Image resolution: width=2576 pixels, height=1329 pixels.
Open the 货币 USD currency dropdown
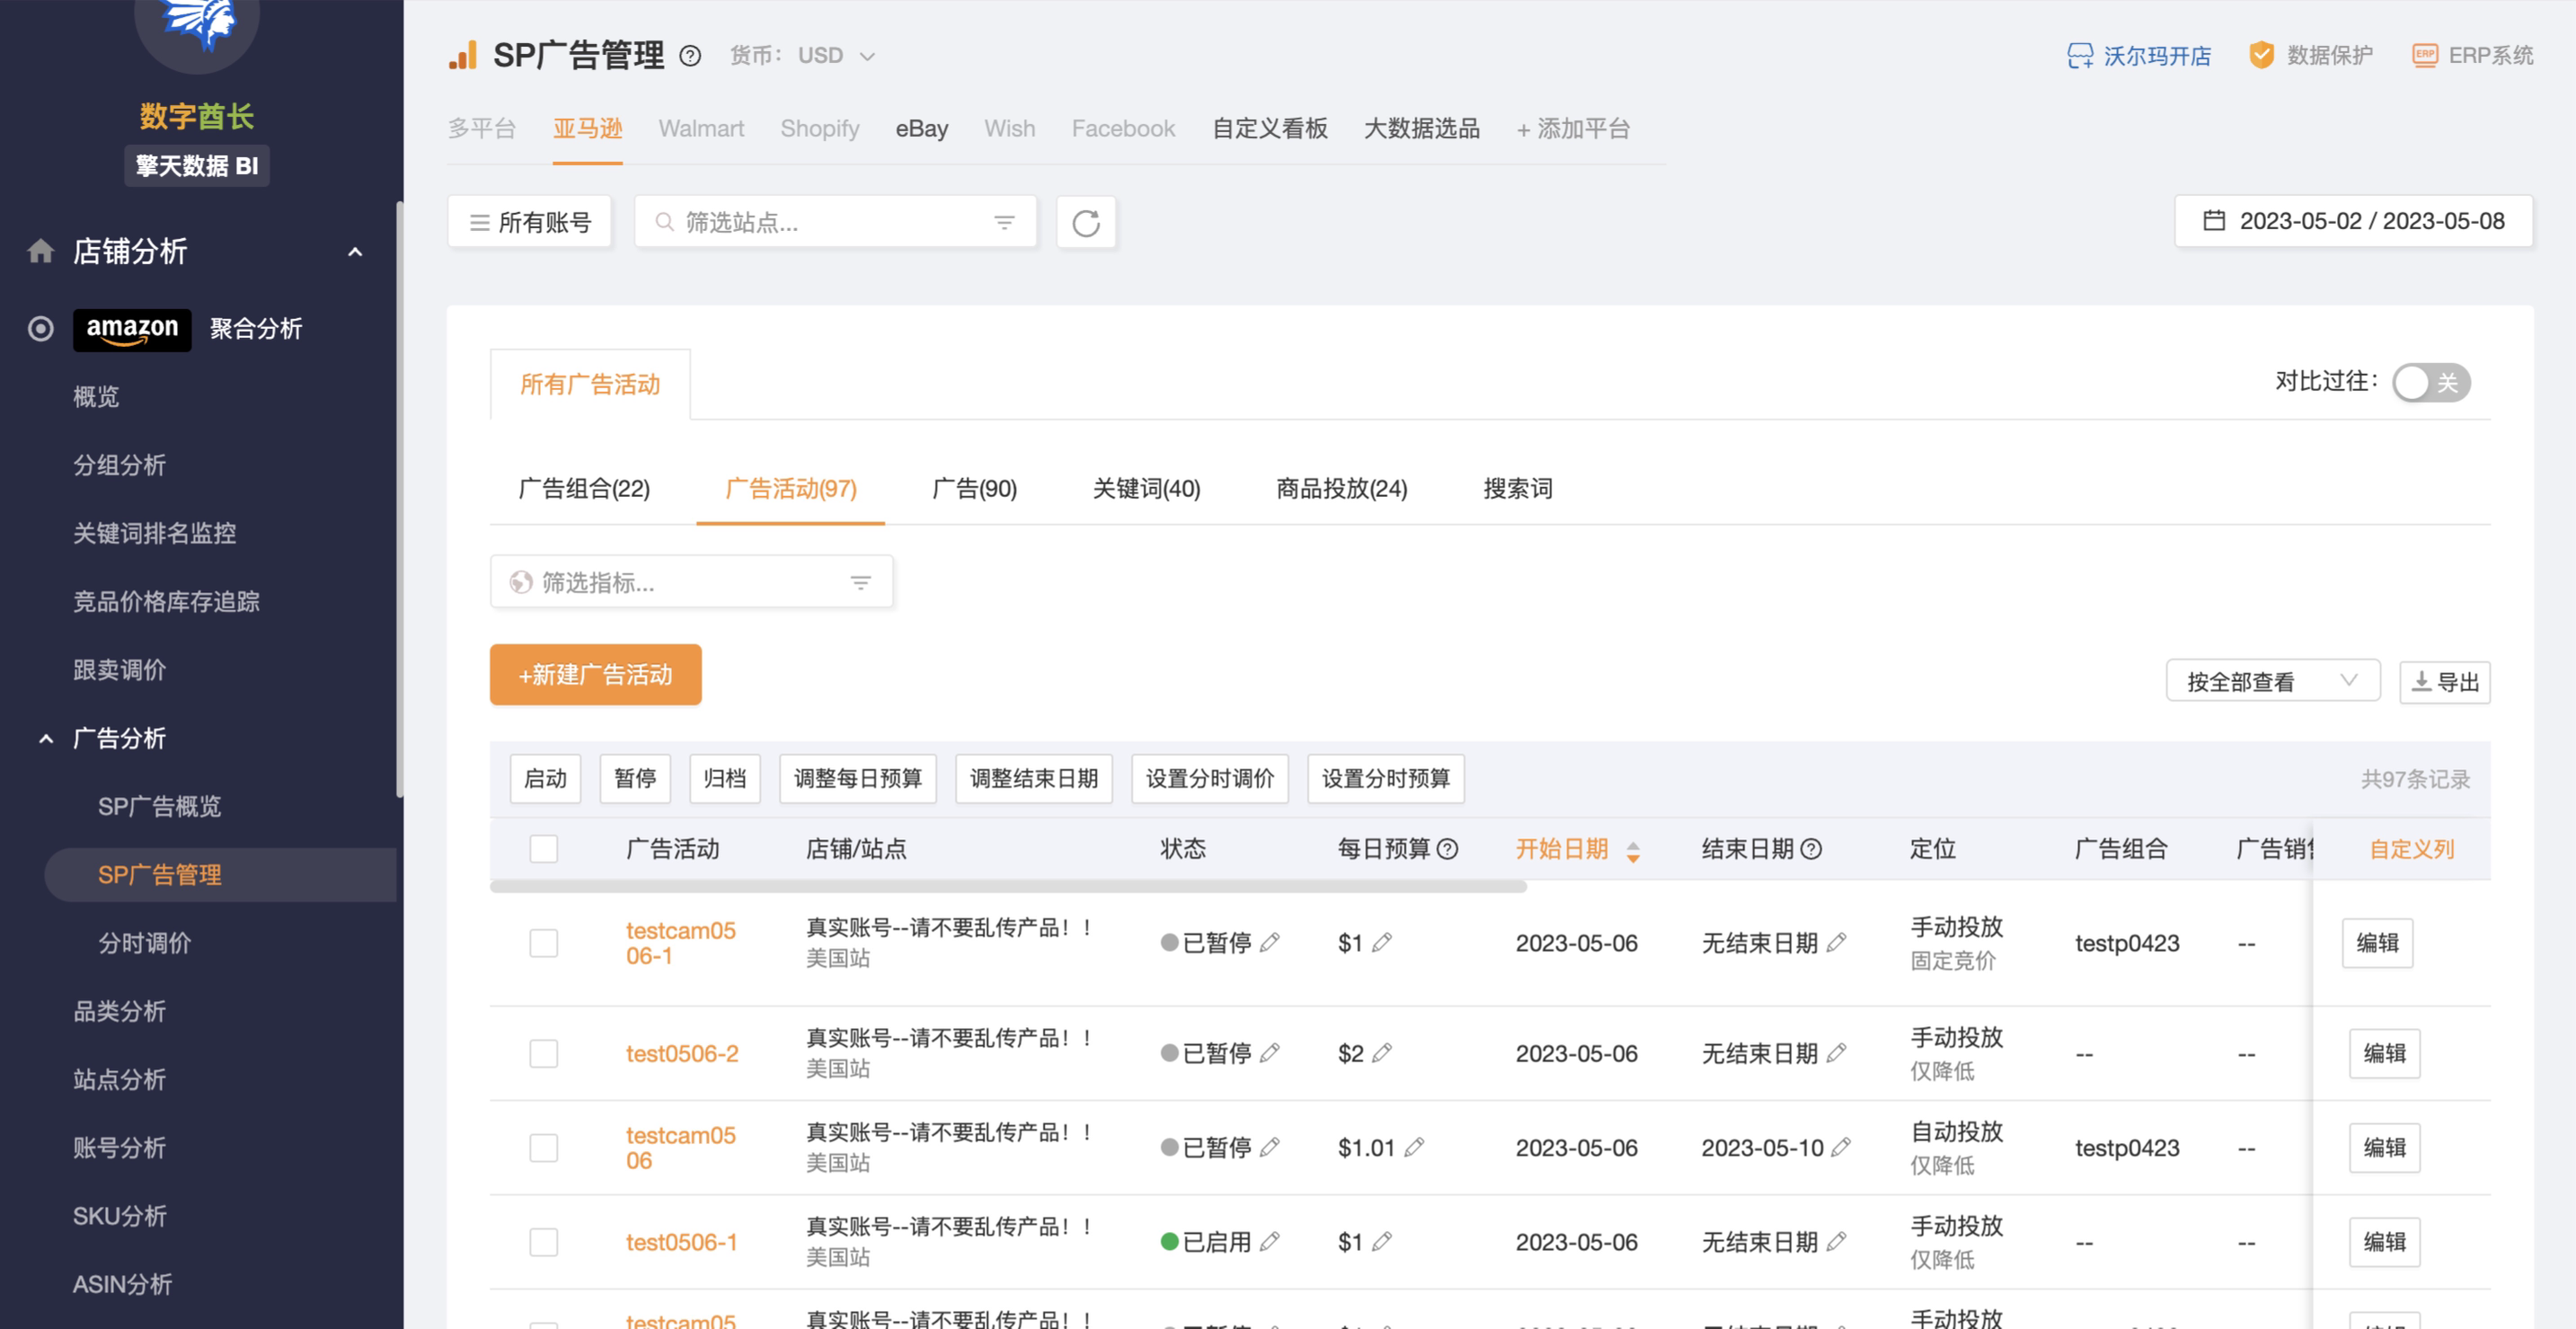click(836, 56)
